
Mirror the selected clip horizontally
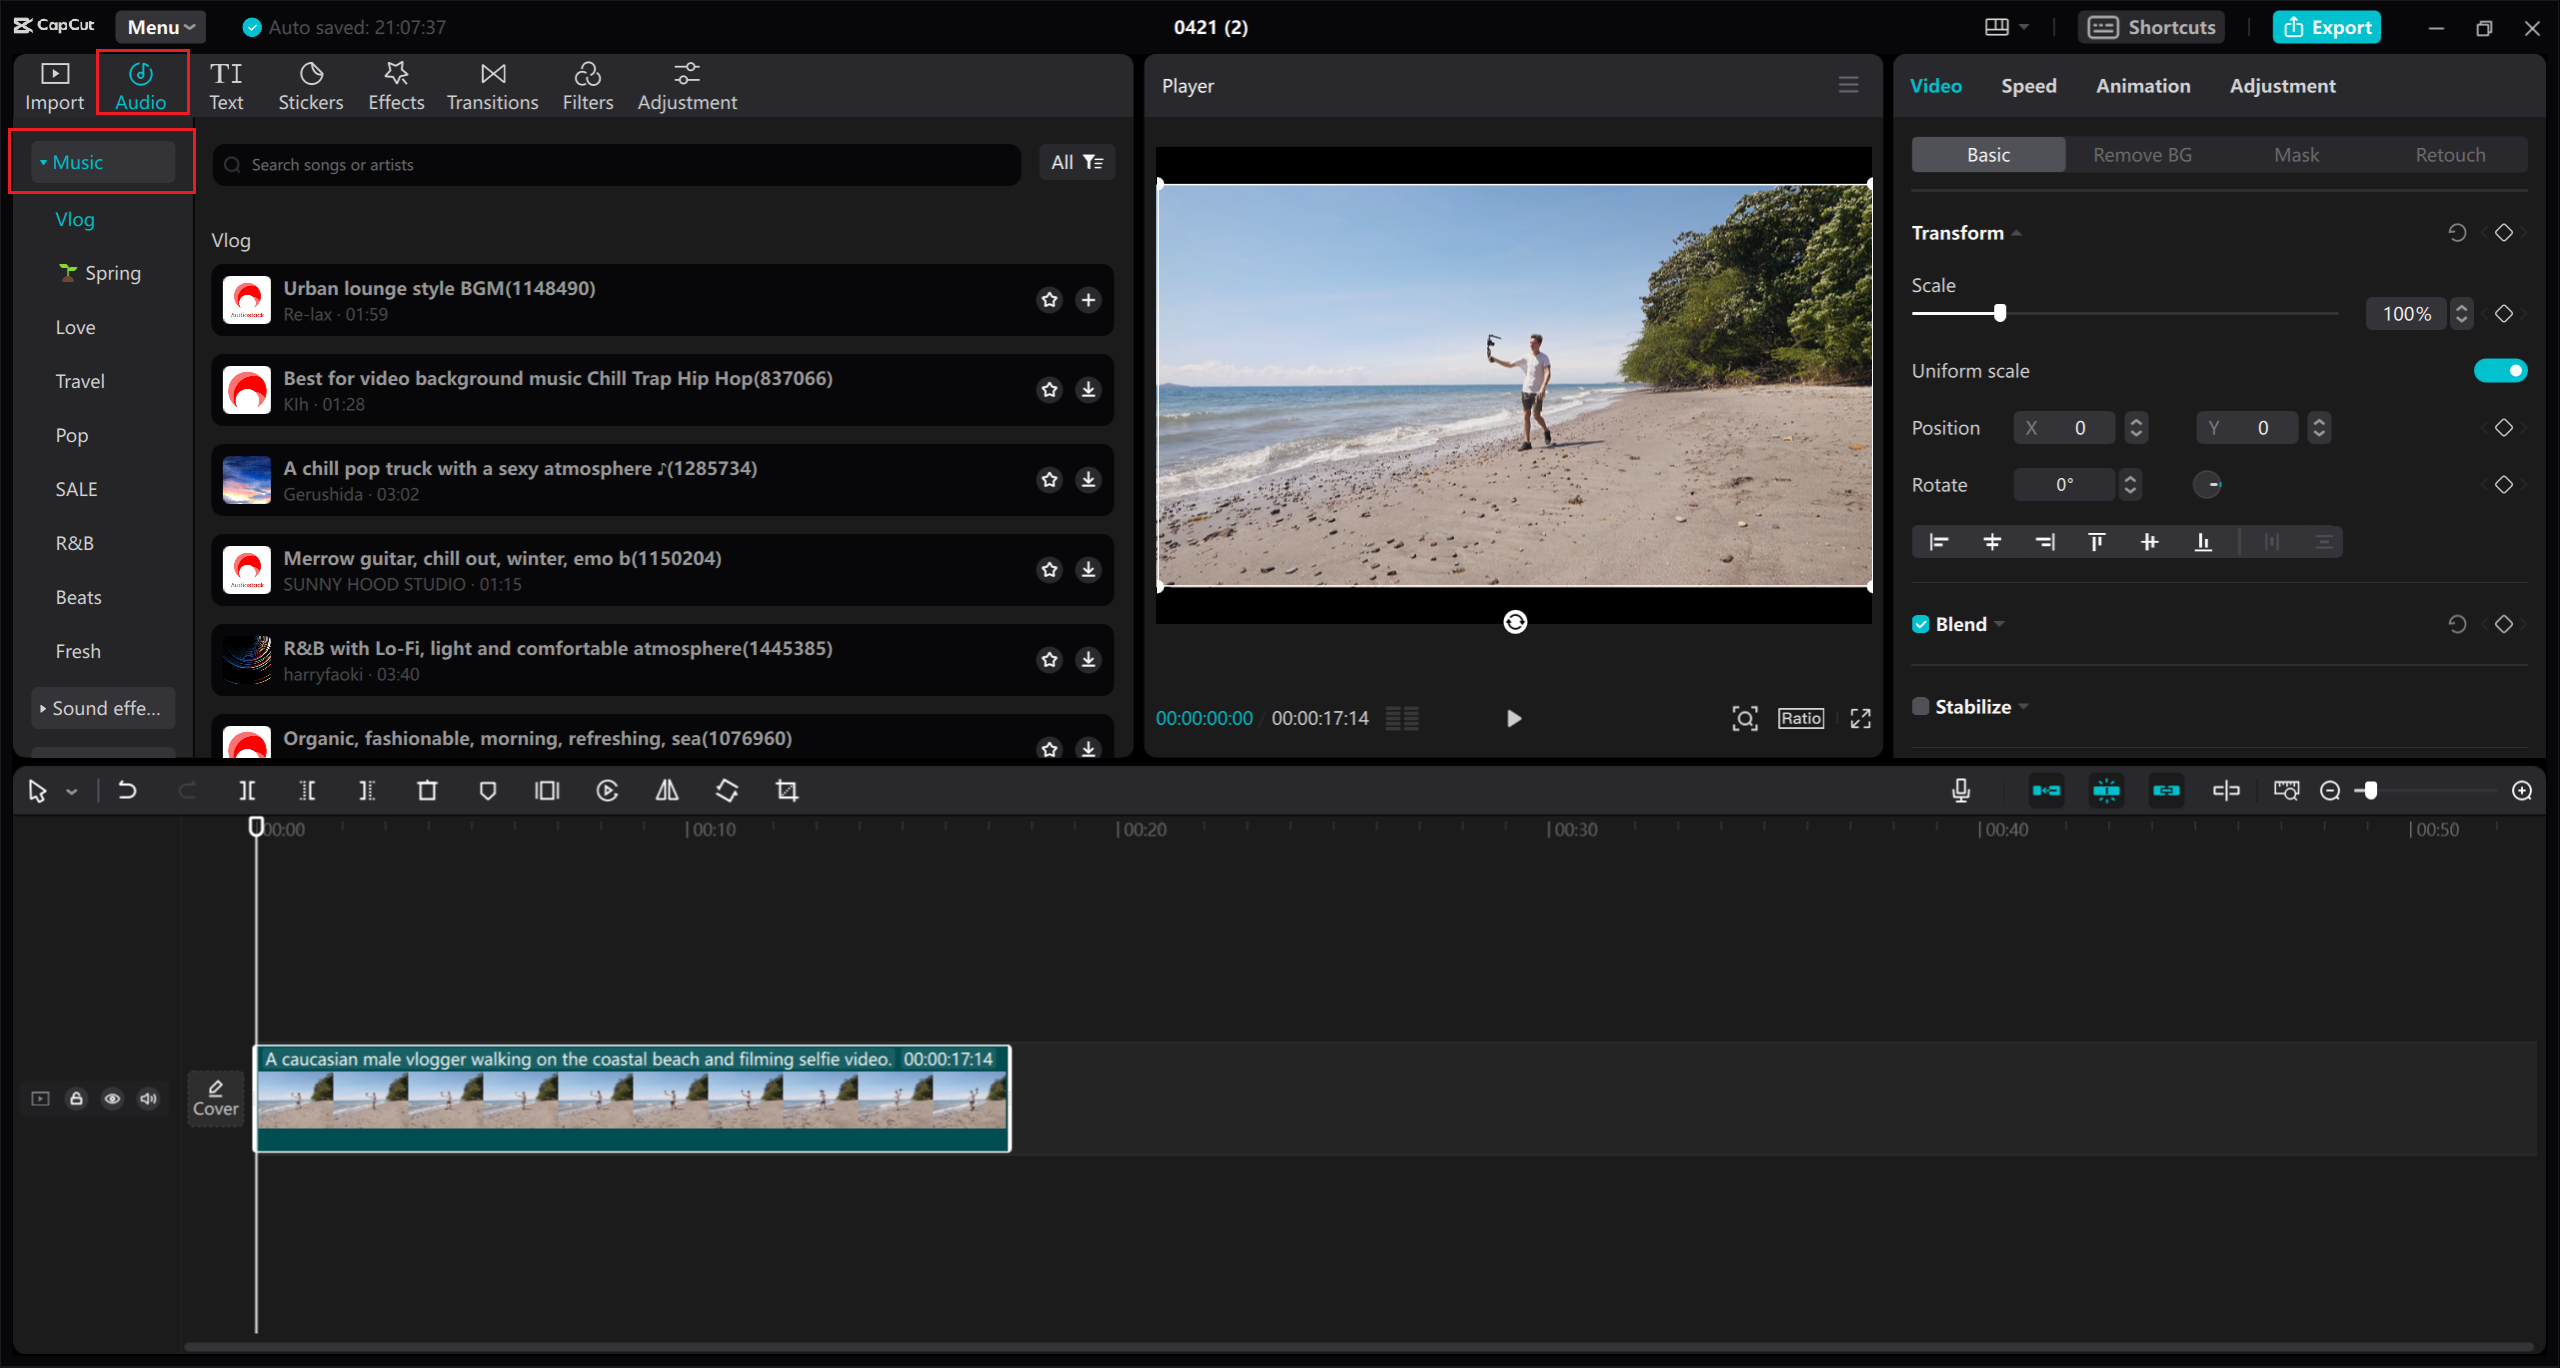tap(666, 790)
